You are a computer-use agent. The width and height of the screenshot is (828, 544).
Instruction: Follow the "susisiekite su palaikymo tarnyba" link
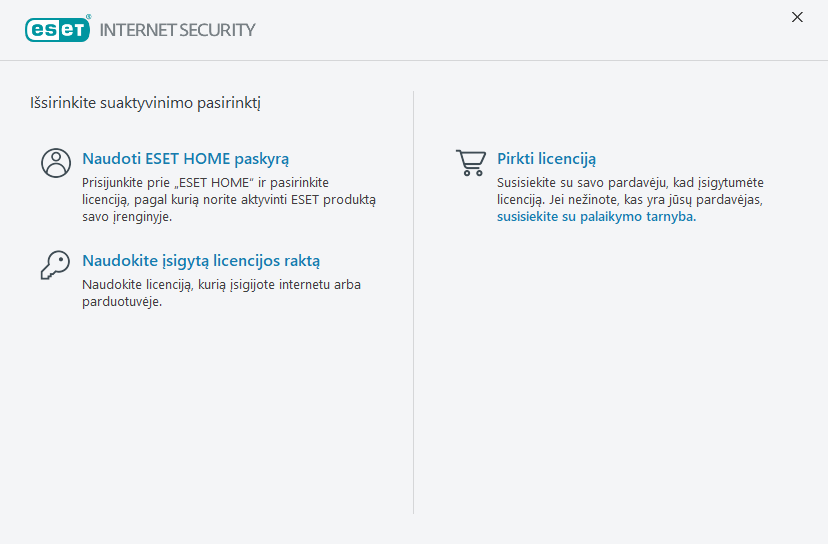[595, 216]
